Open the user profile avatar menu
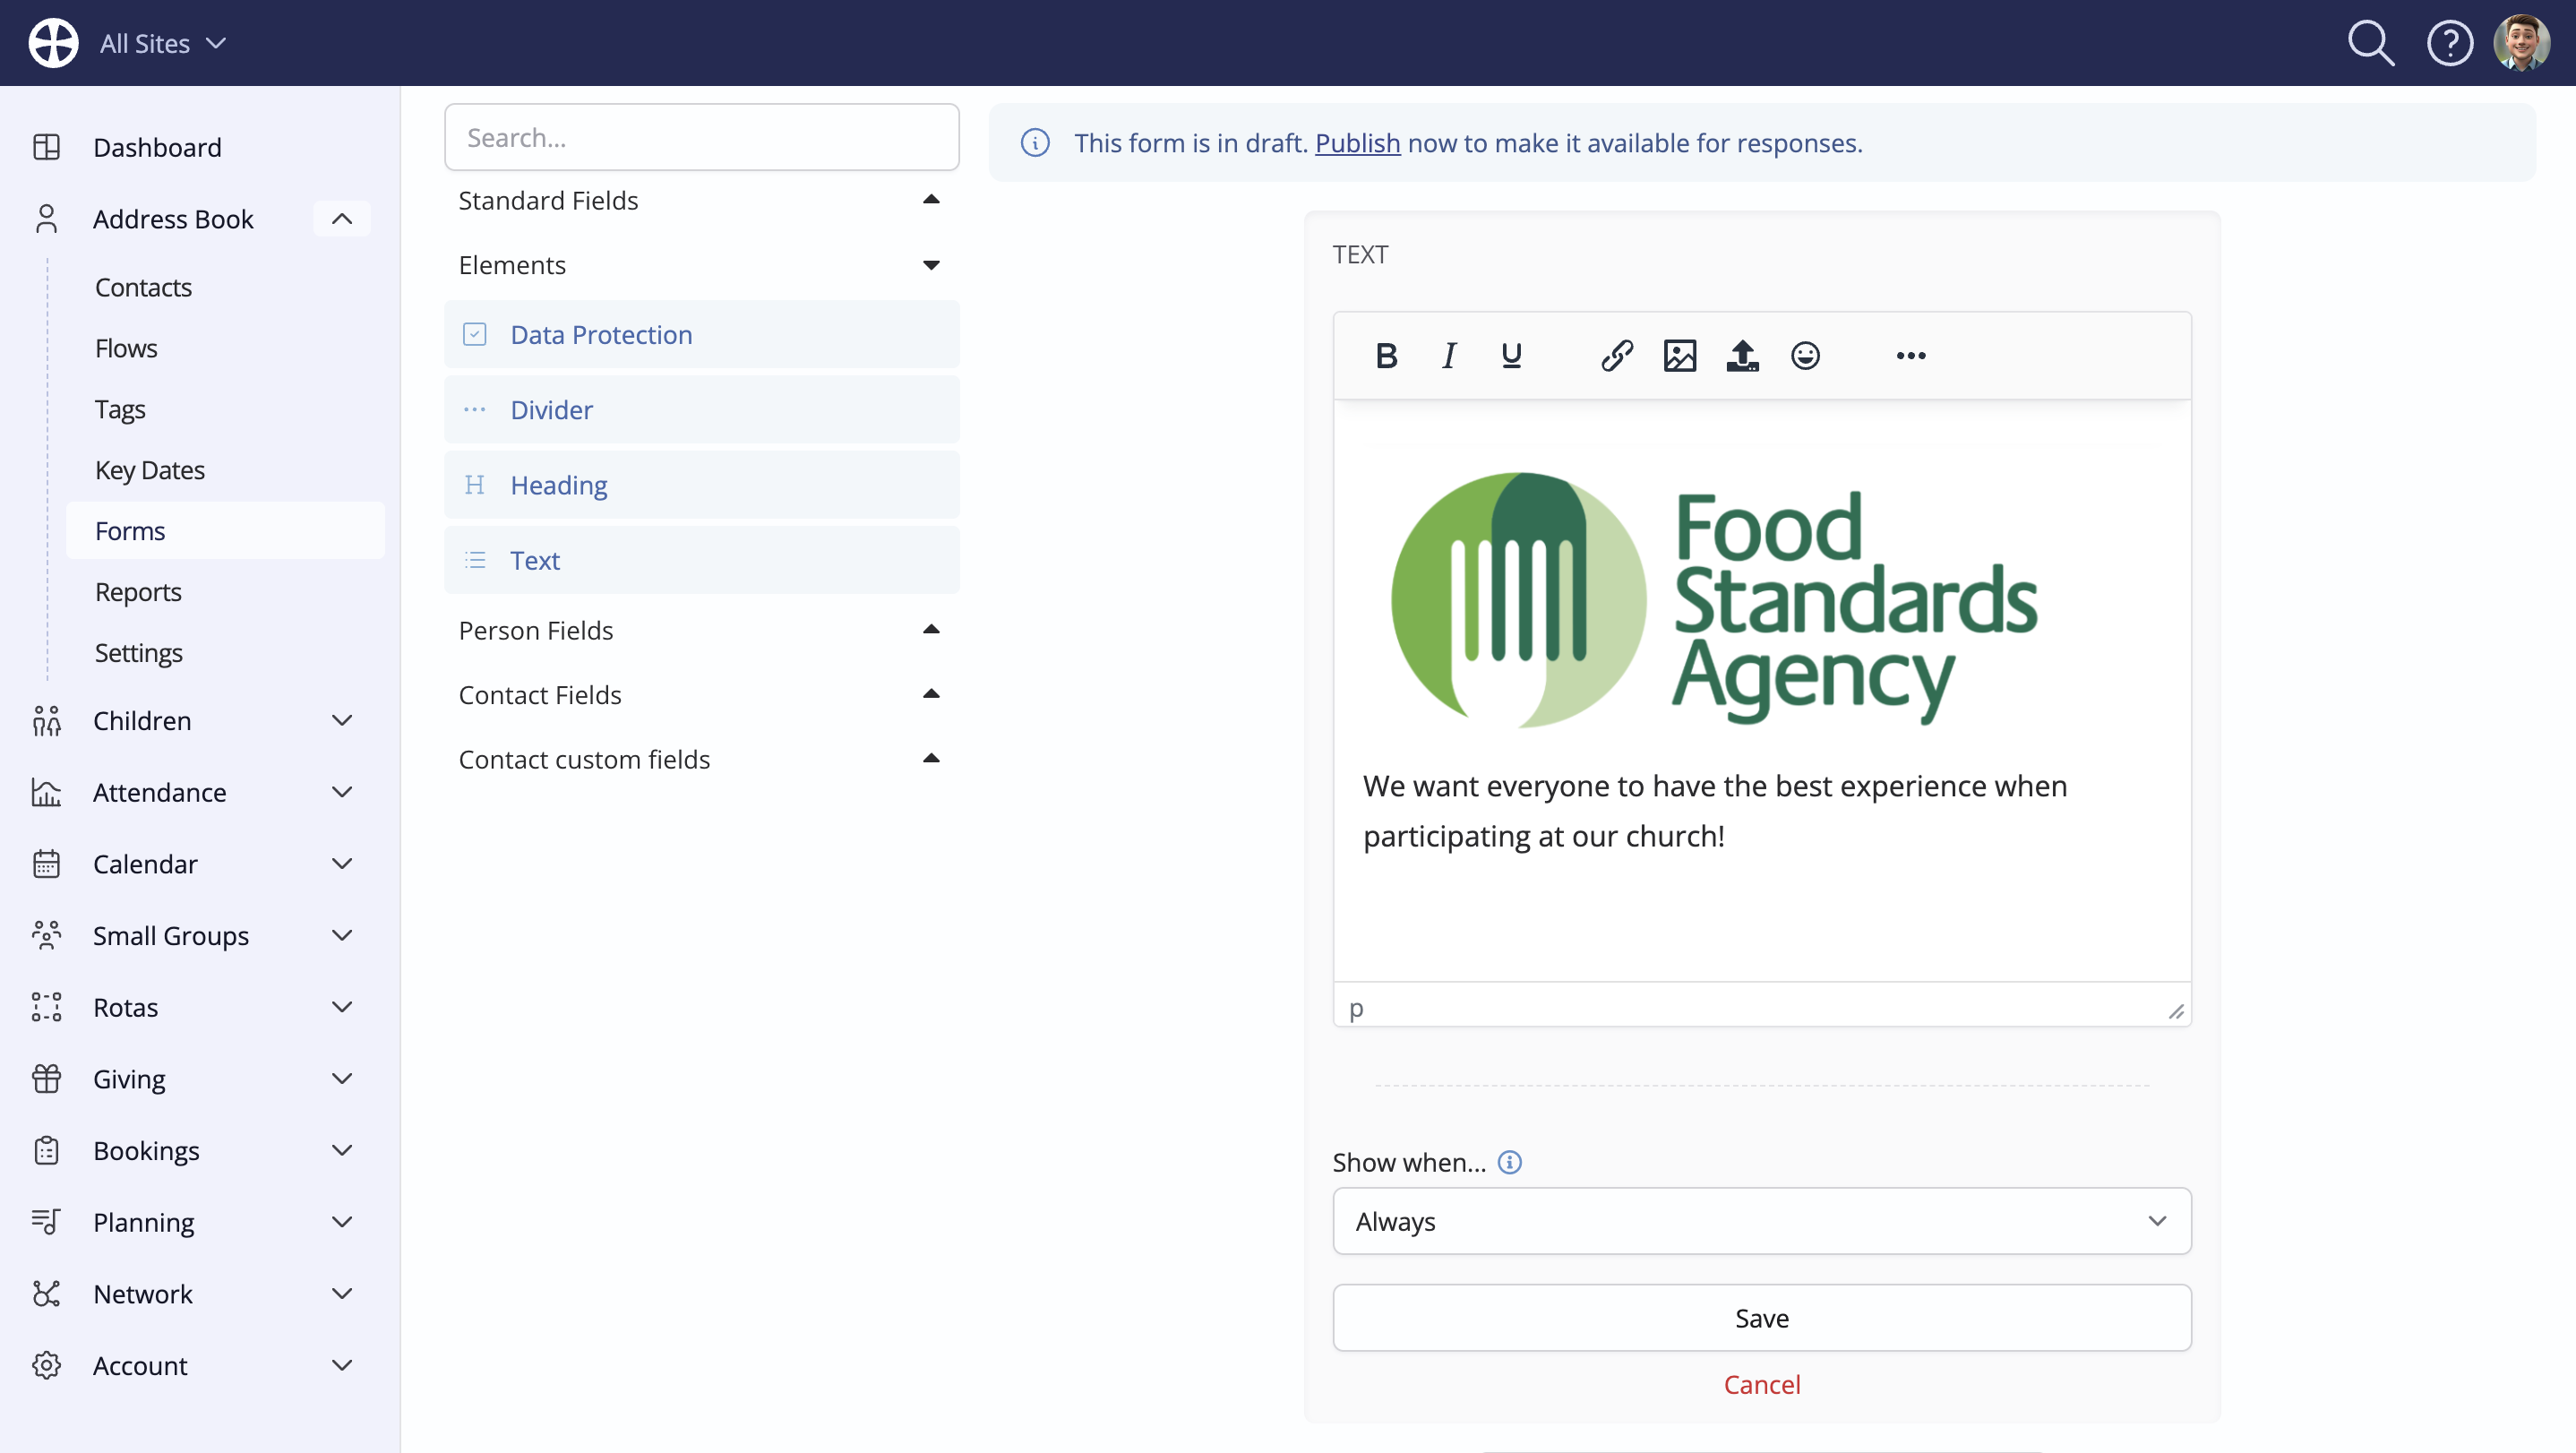This screenshot has height=1453, width=2576. (x=2521, y=43)
